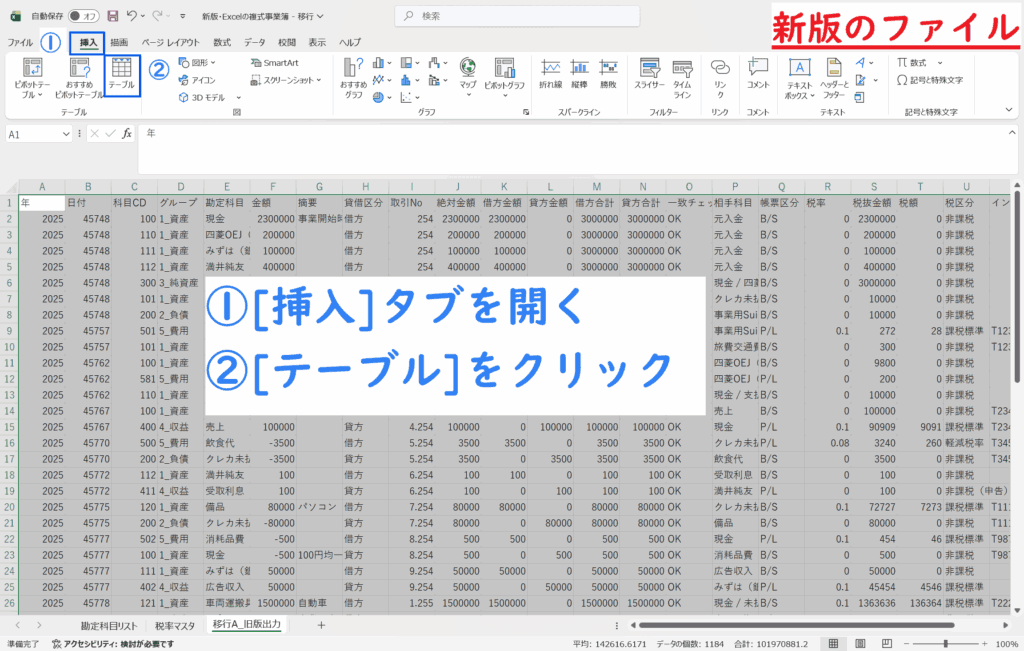1024x651 pixels.
Task: Open the ピボットテーブル (PivotTable) tool
Action: [32, 76]
